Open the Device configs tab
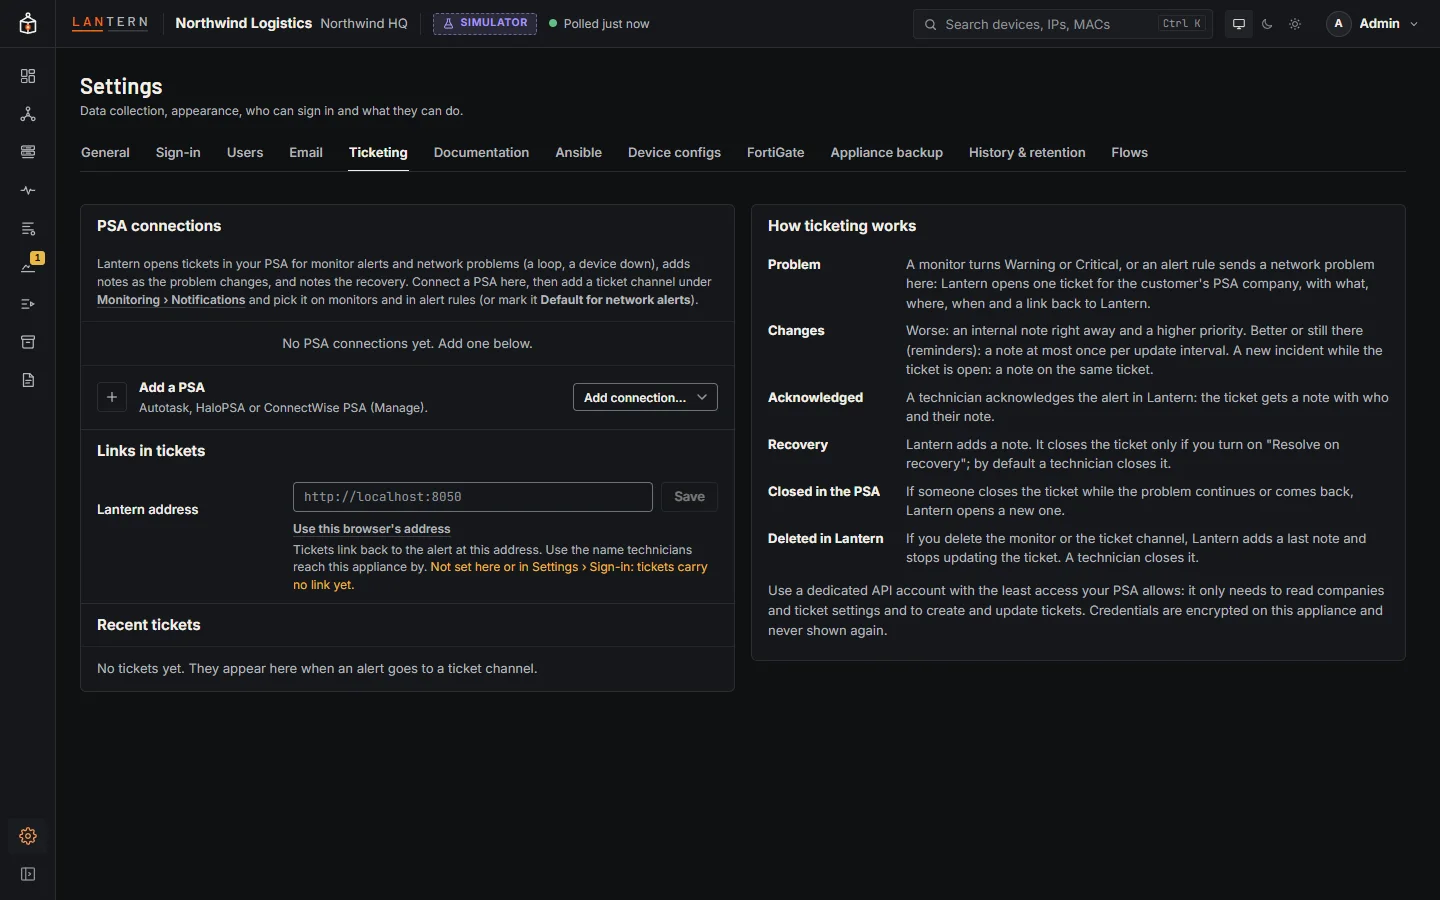The width and height of the screenshot is (1440, 900). tap(674, 152)
